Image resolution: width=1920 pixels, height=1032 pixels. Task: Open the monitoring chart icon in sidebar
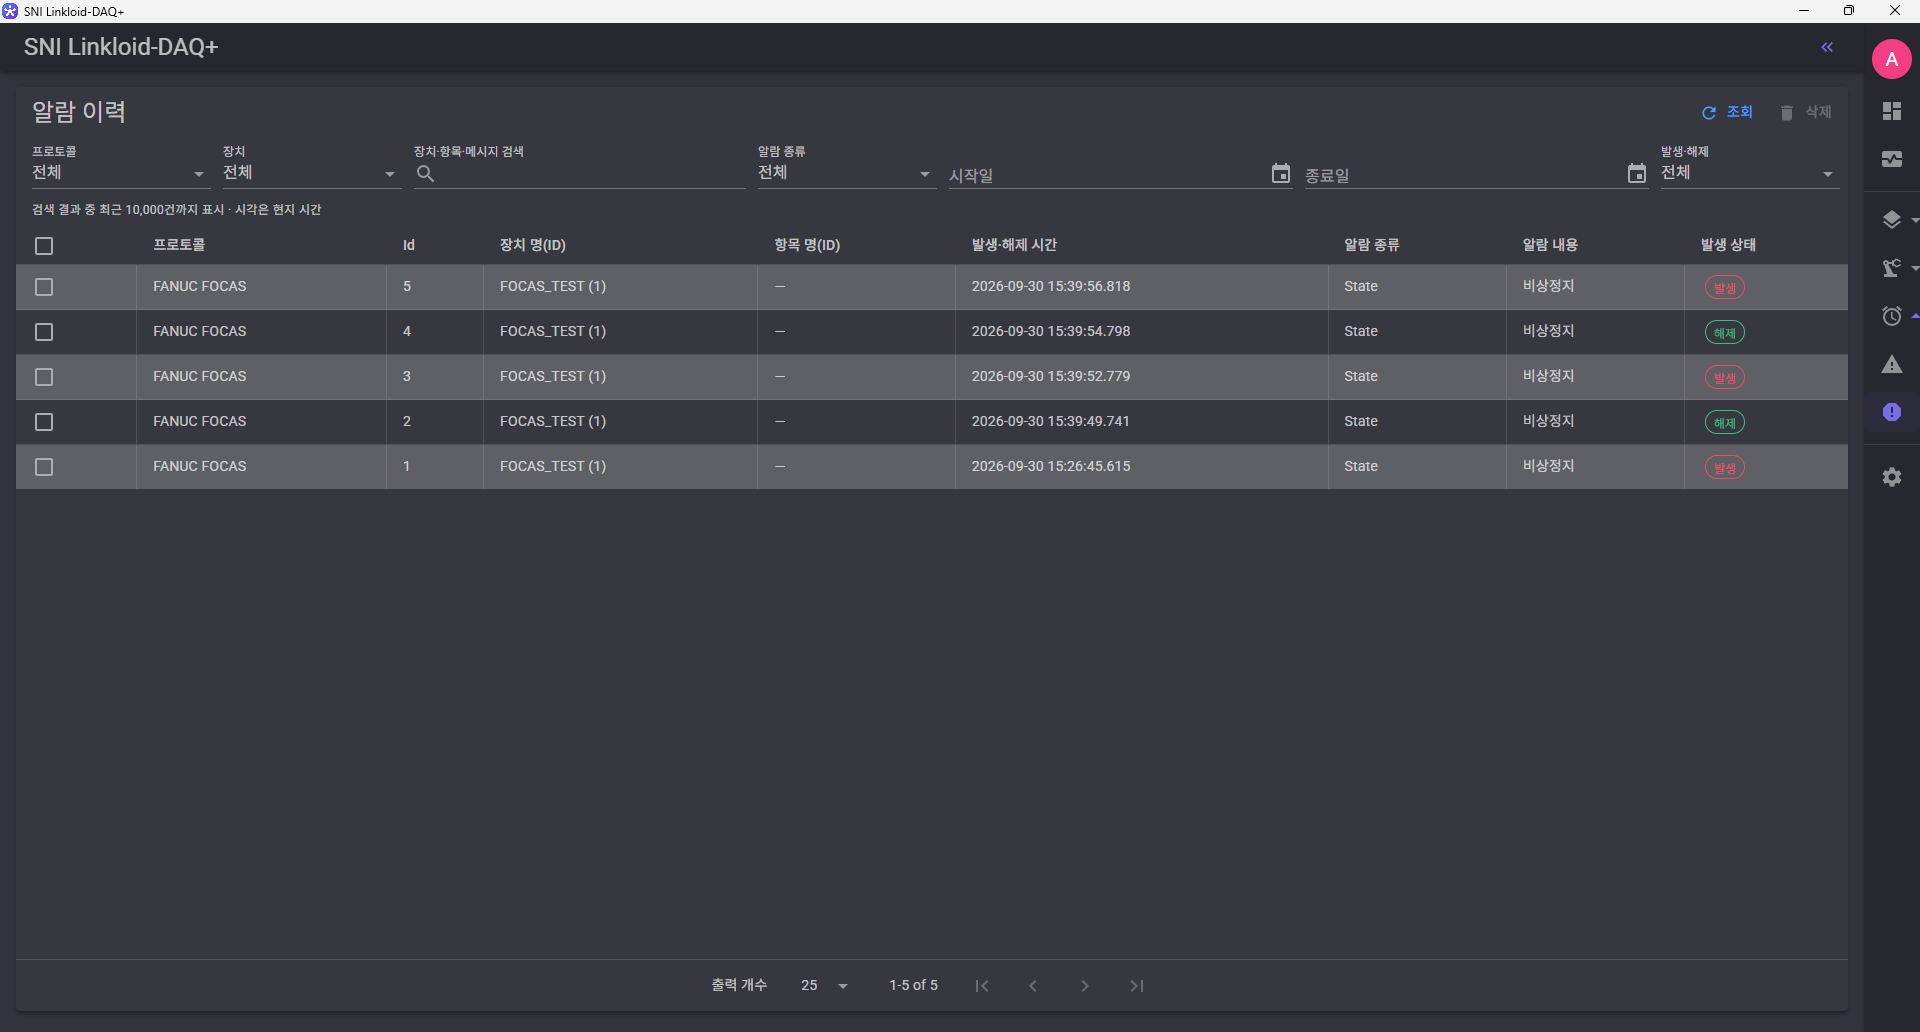[1891, 159]
